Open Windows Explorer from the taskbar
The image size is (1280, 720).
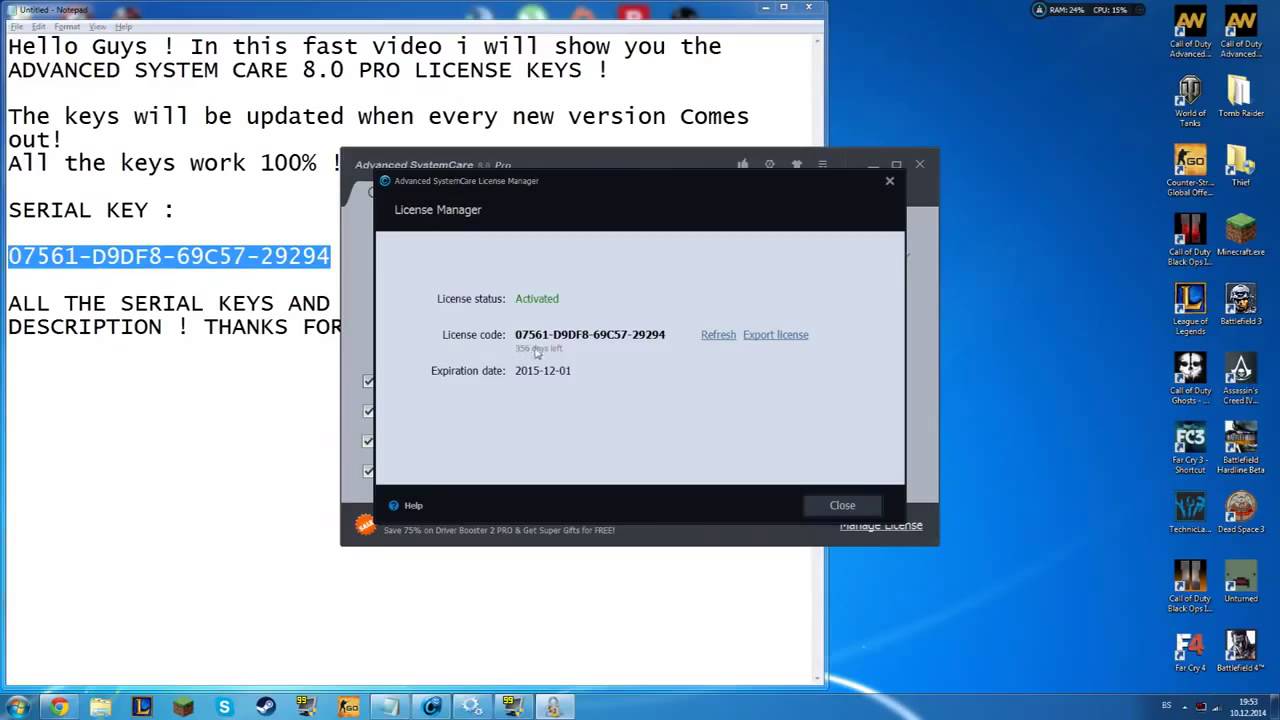pos(101,706)
